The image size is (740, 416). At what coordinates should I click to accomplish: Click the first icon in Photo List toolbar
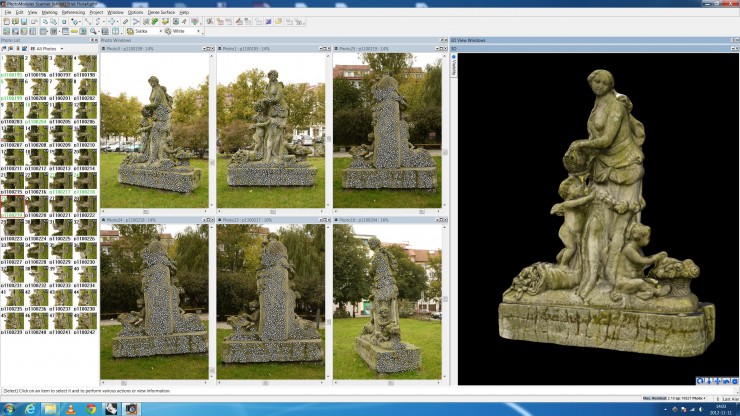tap(5, 48)
